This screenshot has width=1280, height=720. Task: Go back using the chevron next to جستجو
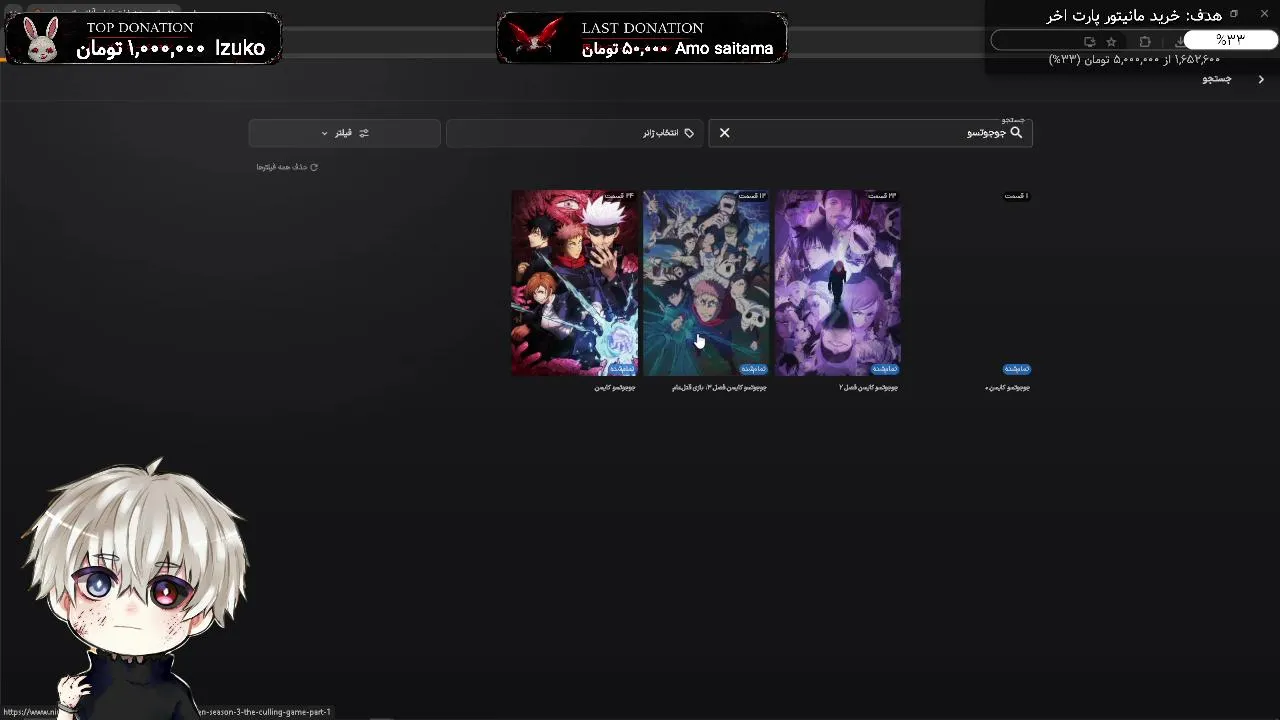(1261, 79)
